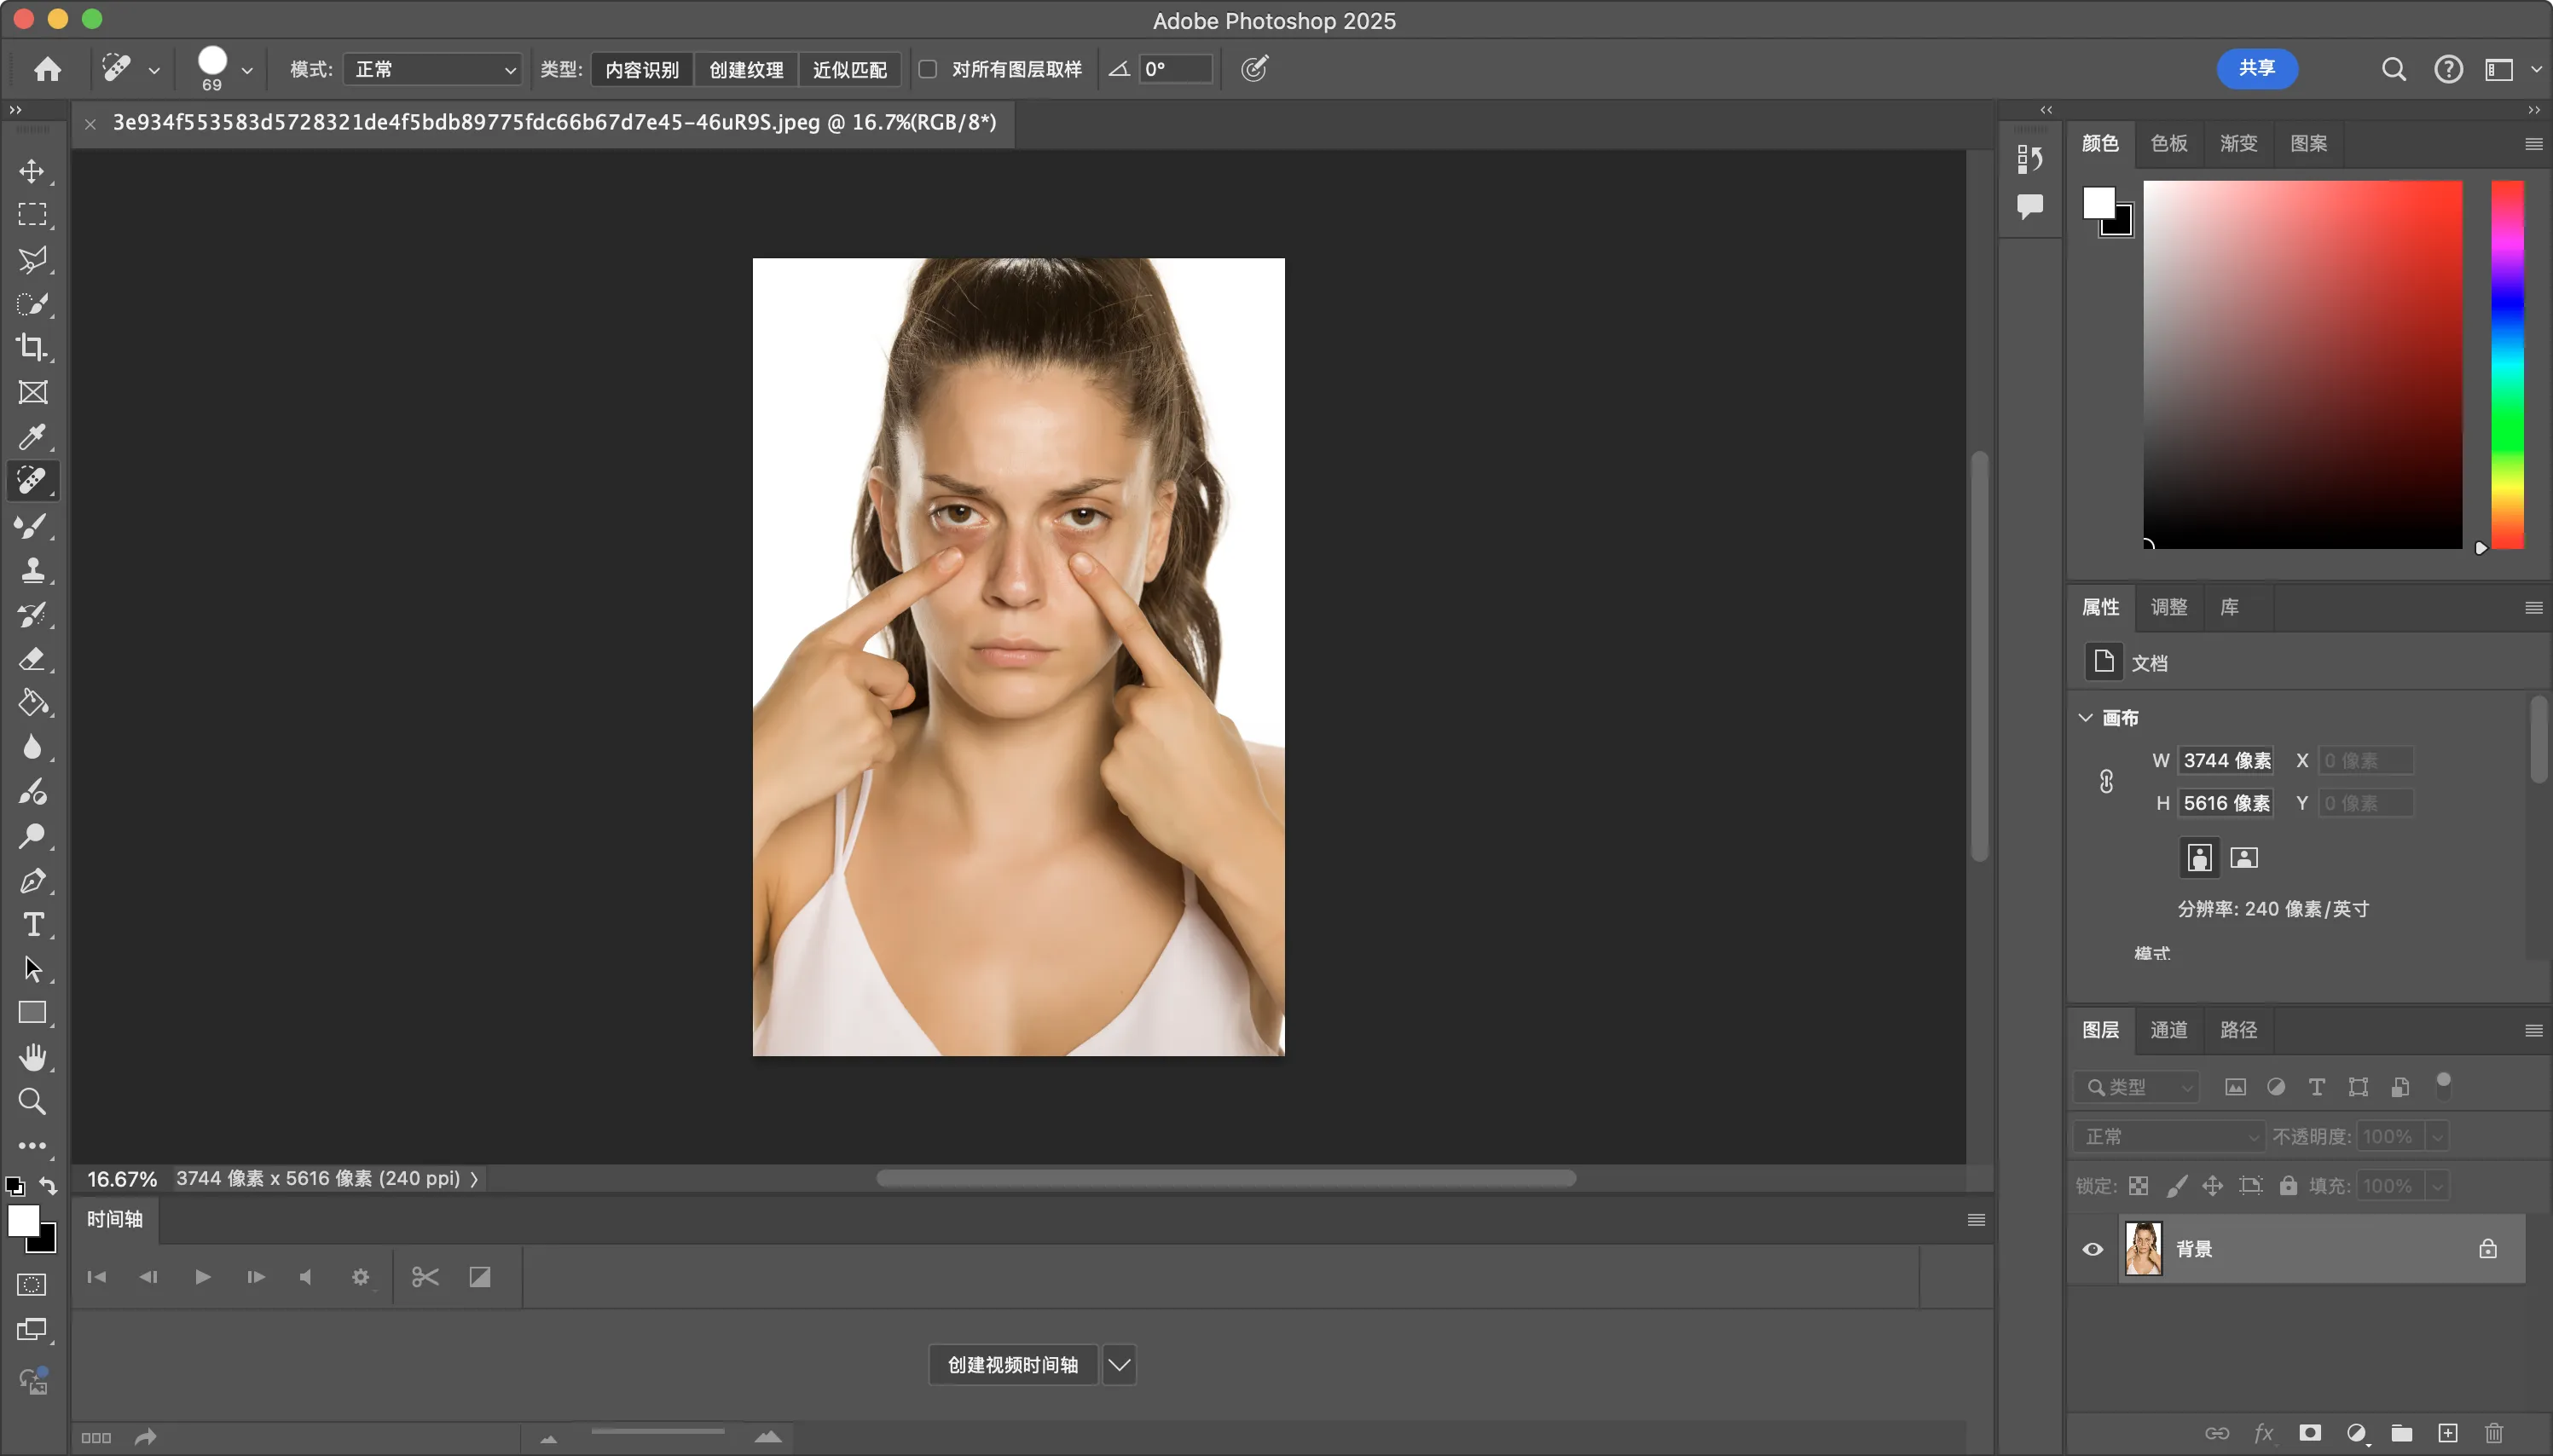Select the Pen tool
This screenshot has height=1456, width=2553.
click(32, 880)
